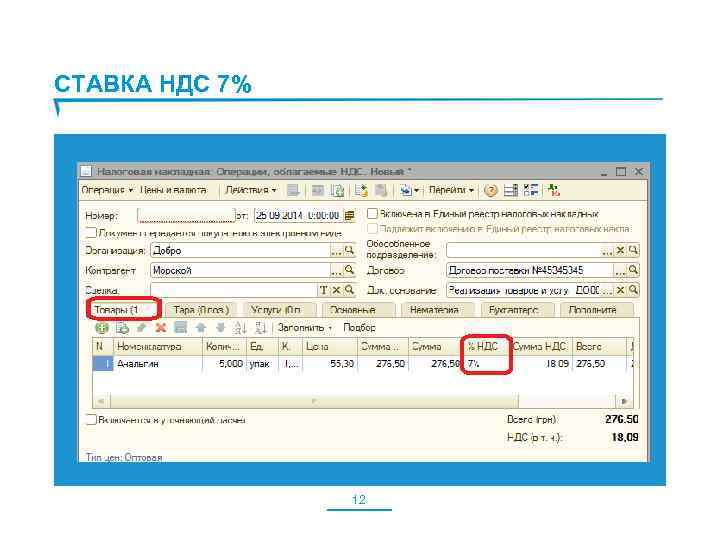Toggle document transferred in electronic form checkbox

(91, 232)
